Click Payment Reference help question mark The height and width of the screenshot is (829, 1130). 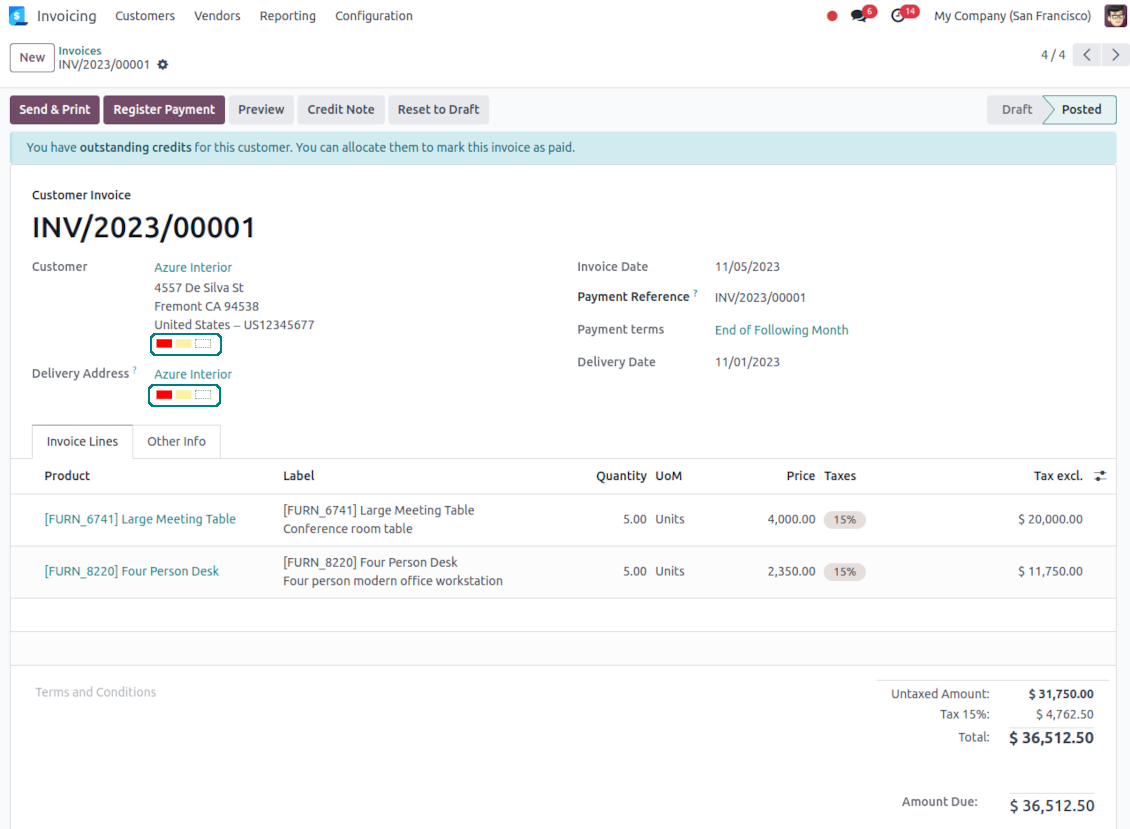[695, 294]
